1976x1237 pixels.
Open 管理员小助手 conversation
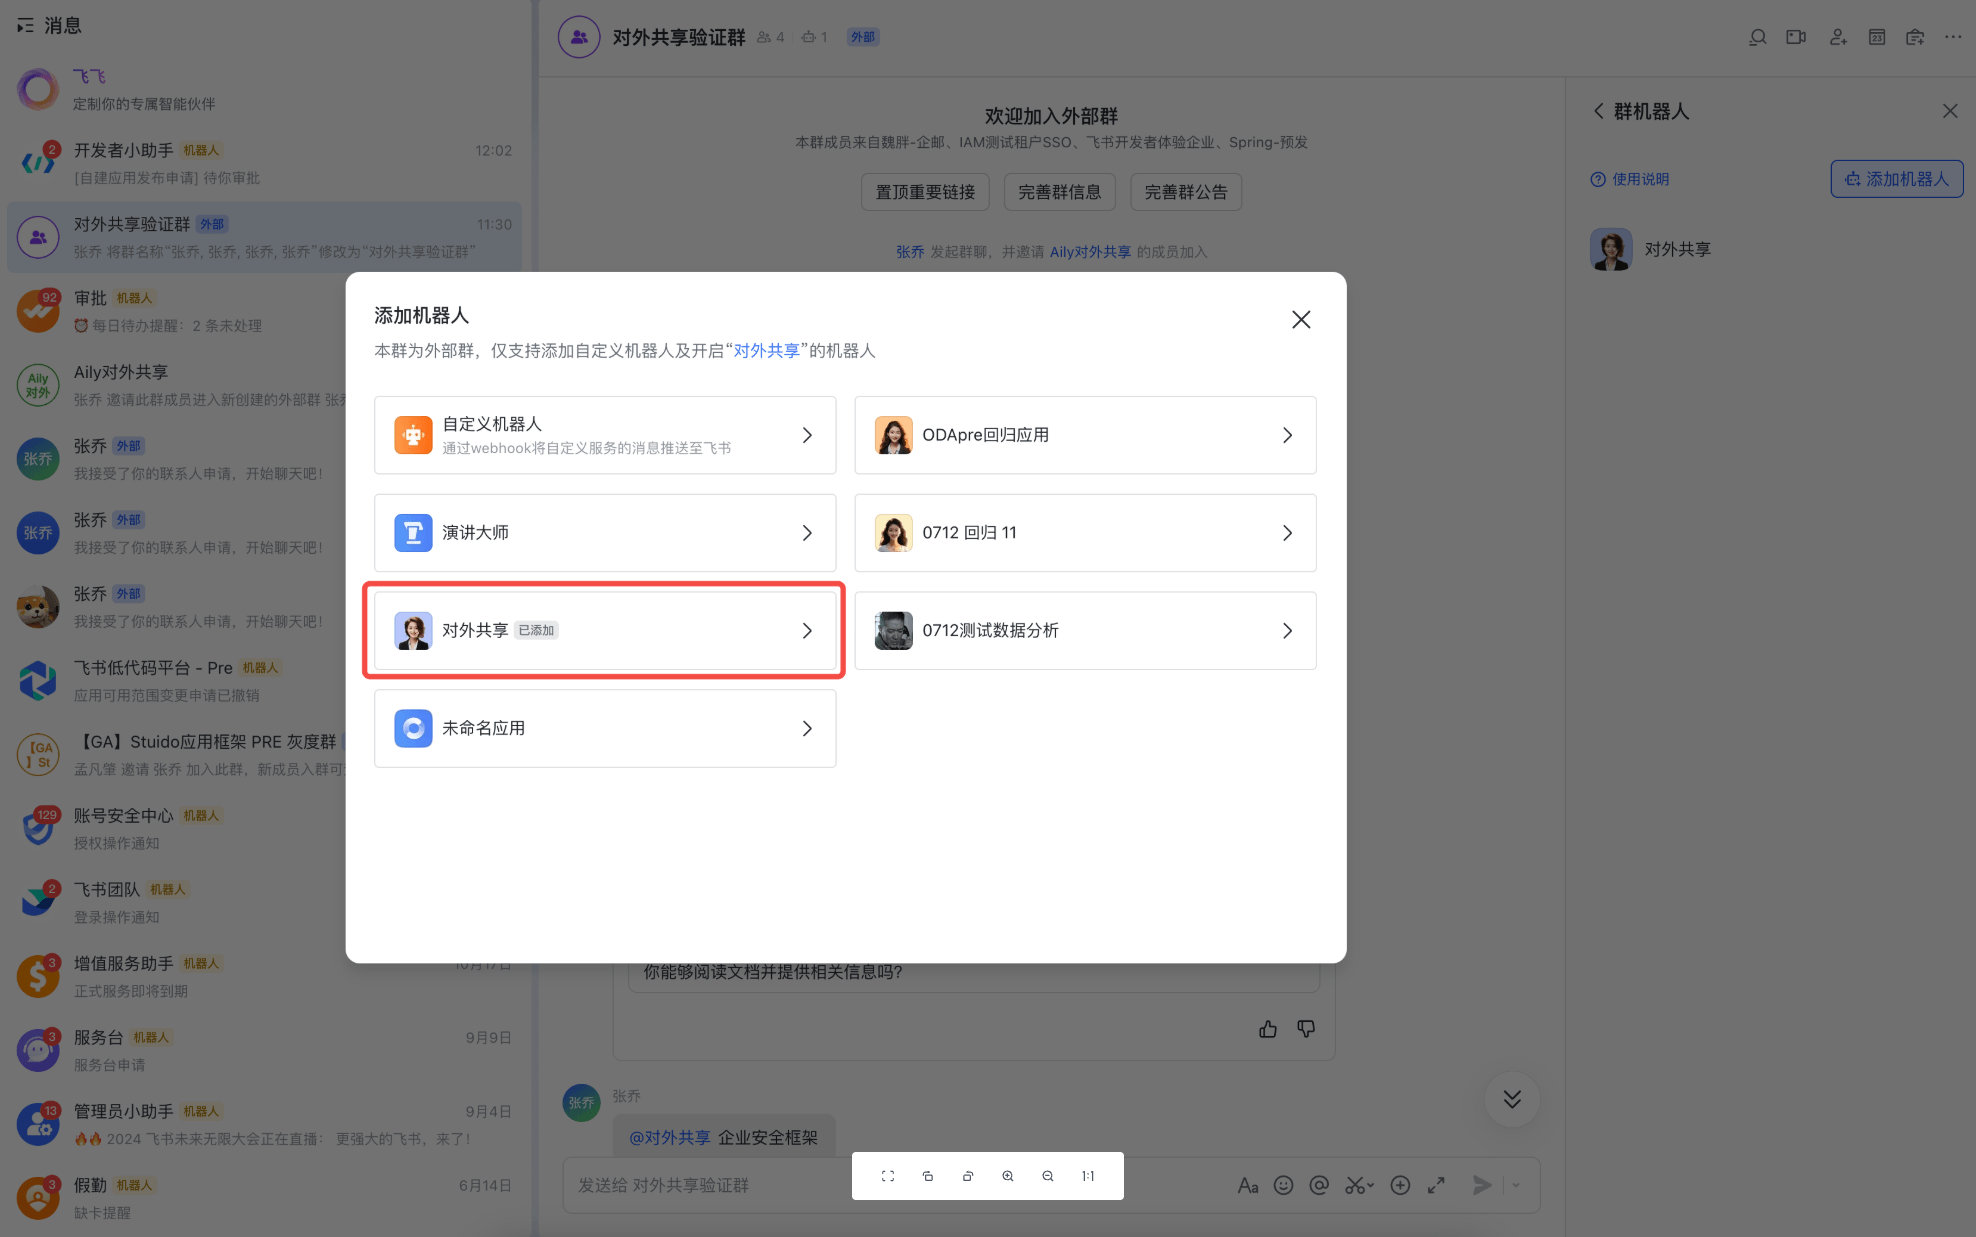[264, 1125]
